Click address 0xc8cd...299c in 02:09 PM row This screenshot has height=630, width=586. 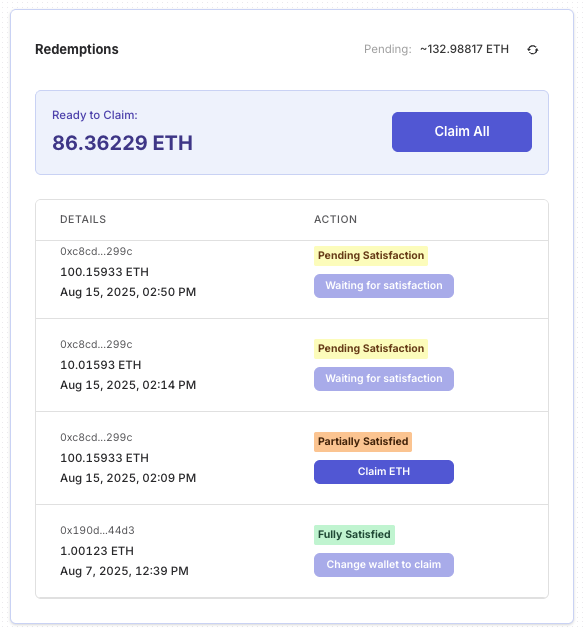pyautogui.click(x=96, y=437)
